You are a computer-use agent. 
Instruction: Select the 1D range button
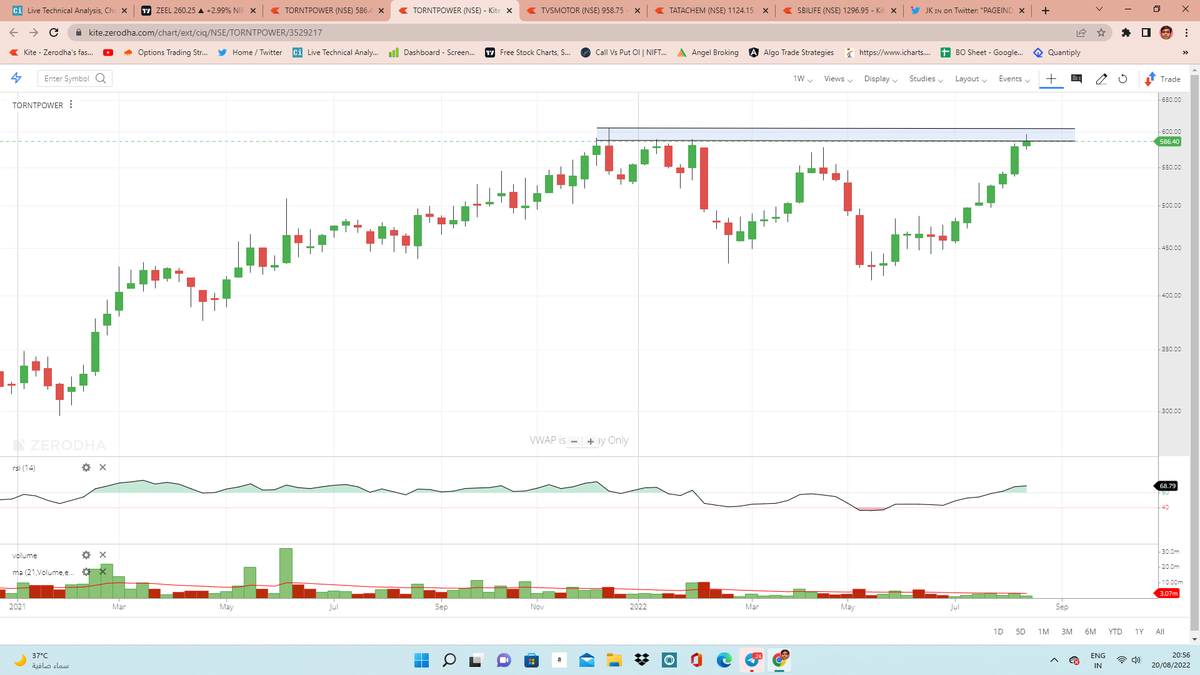tap(998, 631)
